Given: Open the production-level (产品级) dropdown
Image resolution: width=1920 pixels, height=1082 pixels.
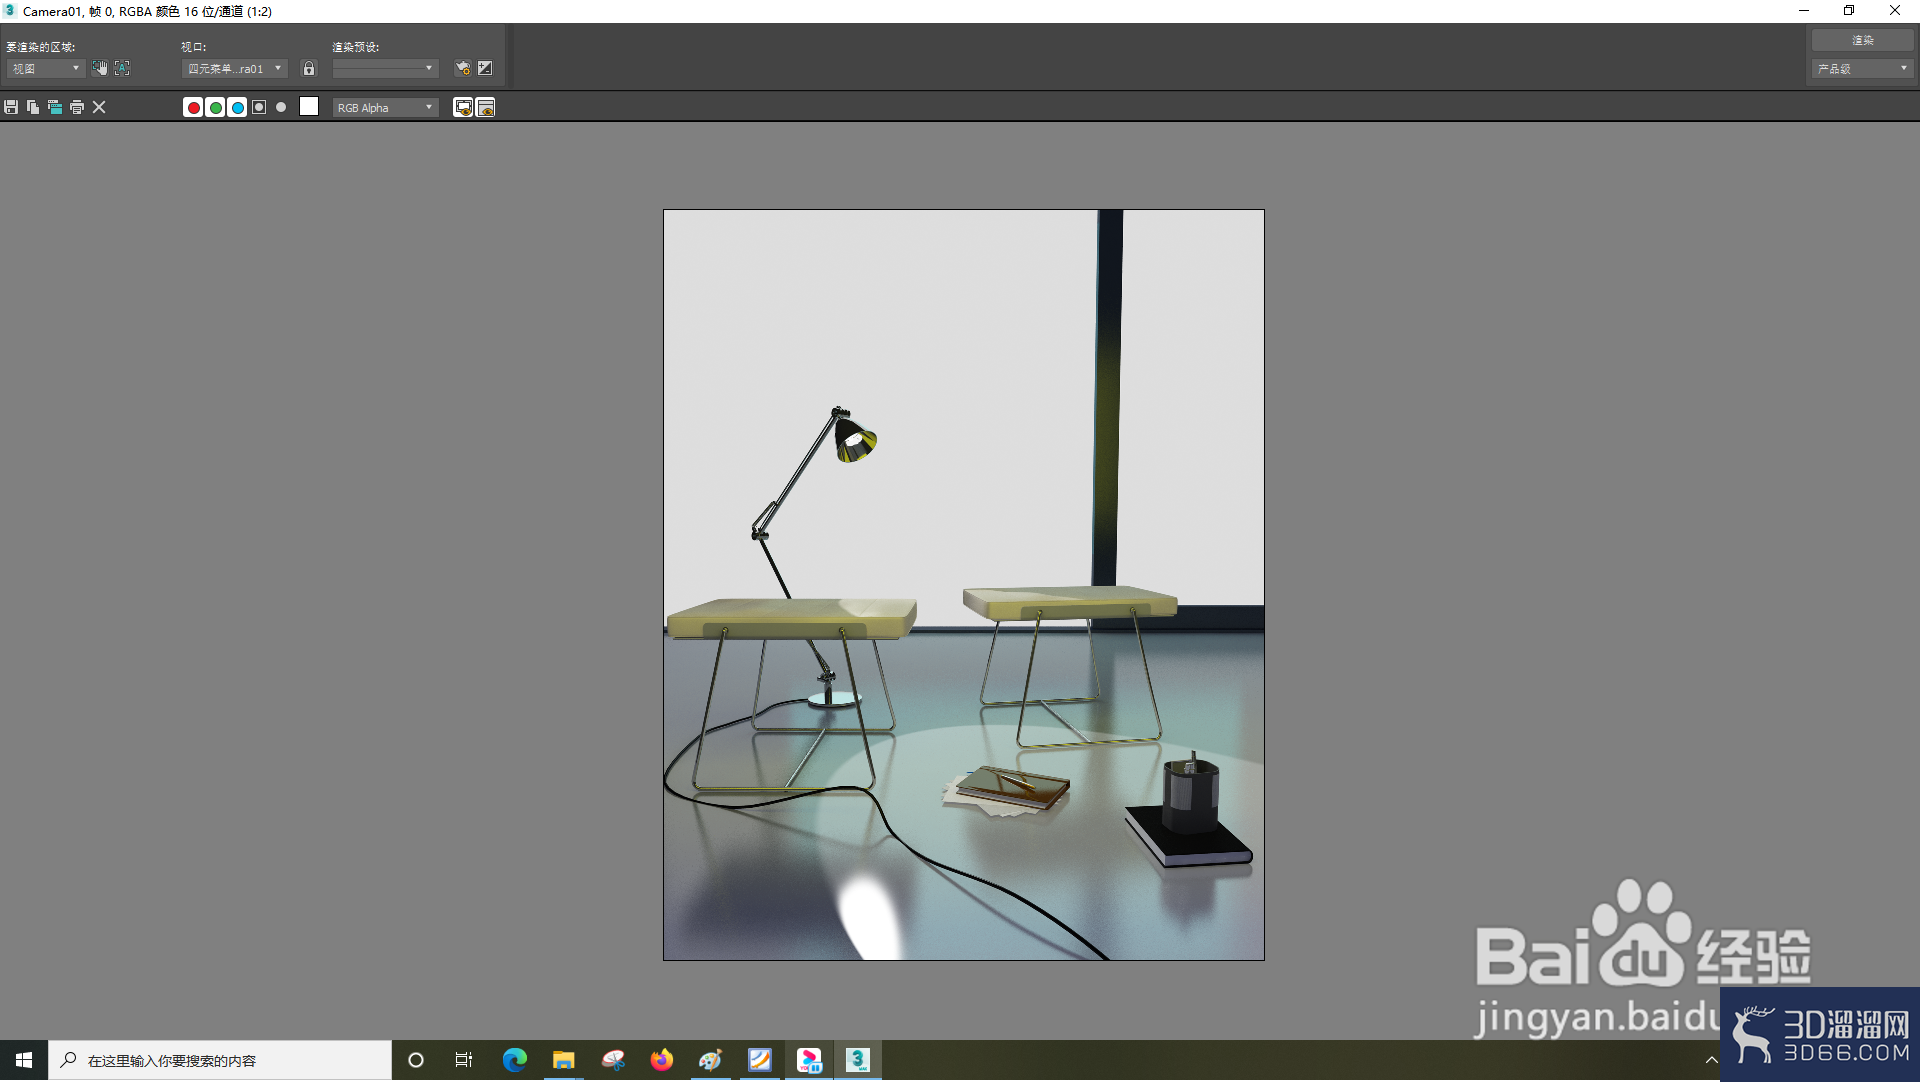Looking at the screenshot, I should (x=1862, y=69).
